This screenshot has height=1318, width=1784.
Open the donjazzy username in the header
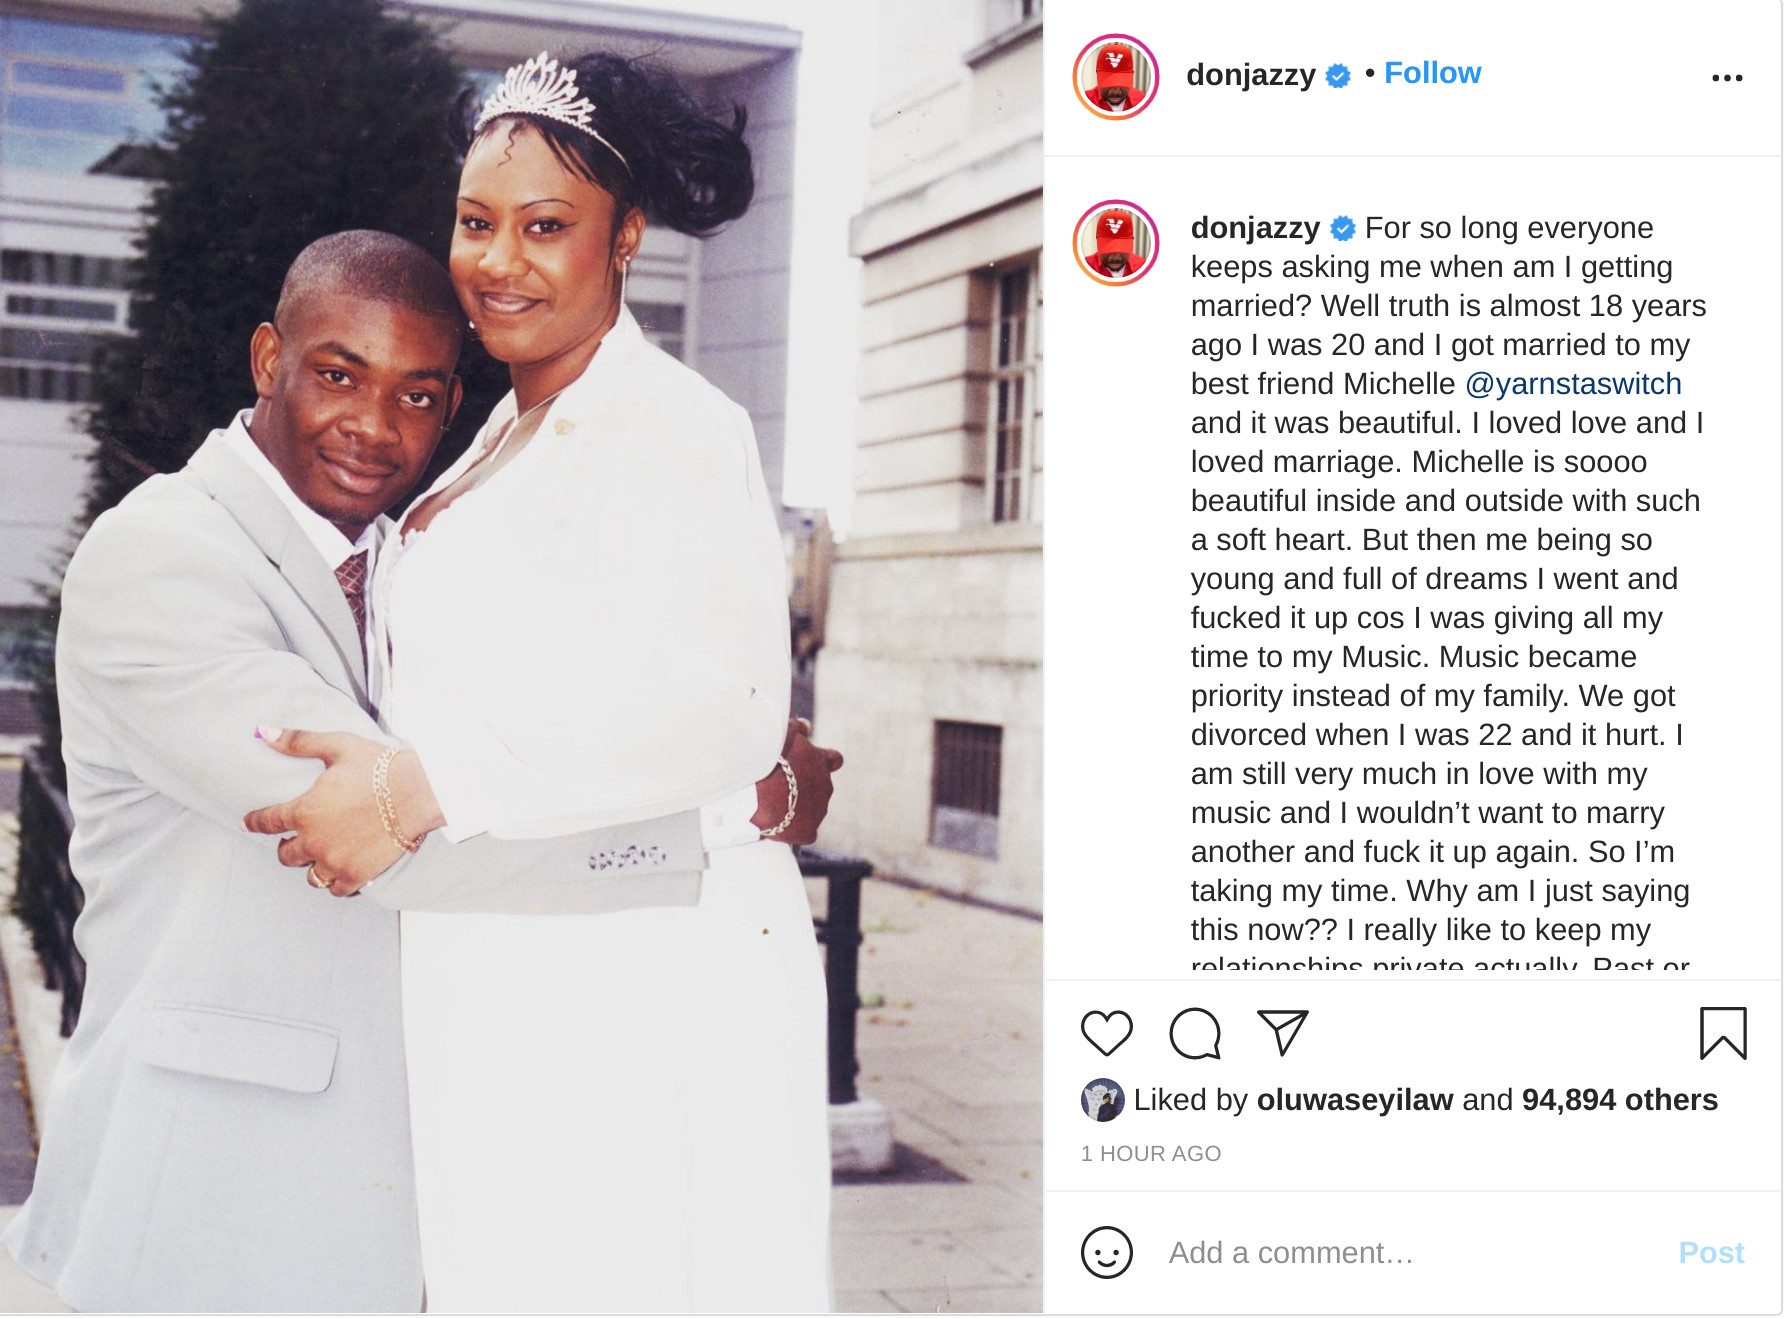tap(1250, 75)
